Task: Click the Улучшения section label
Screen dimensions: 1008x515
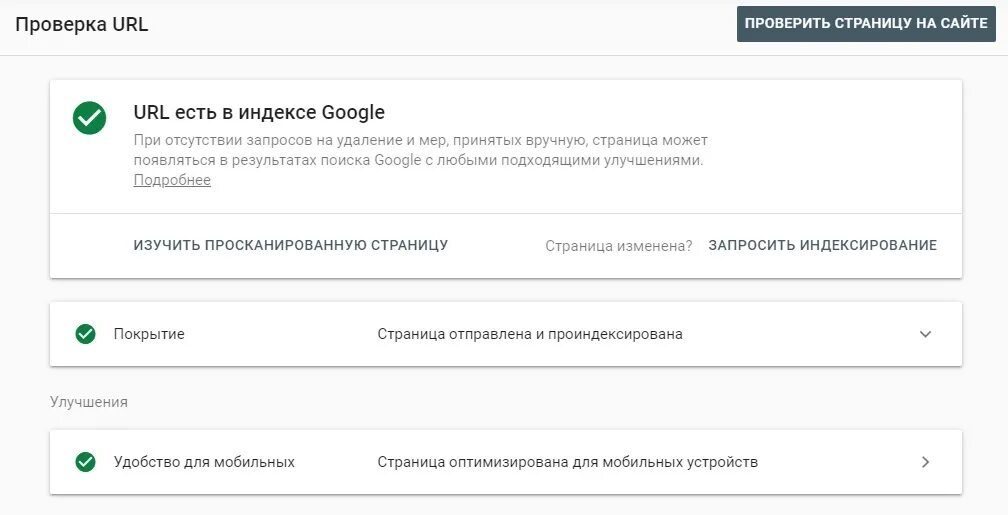Action: click(x=89, y=401)
